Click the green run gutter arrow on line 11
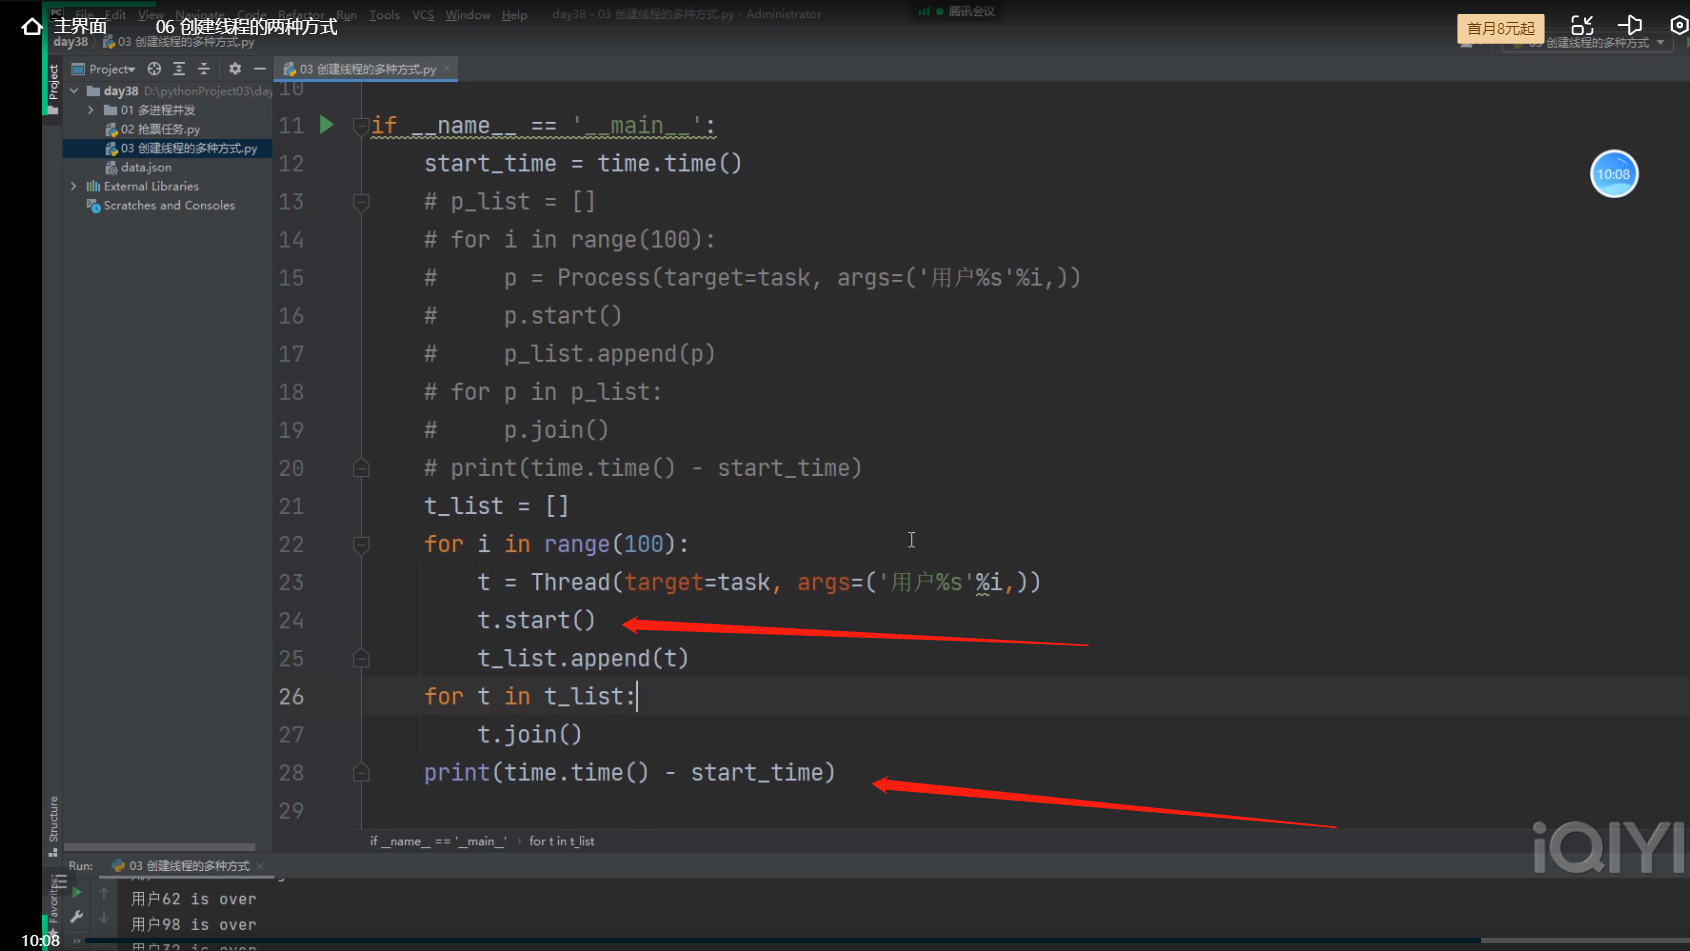1690x951 pixels. click(326, 125)
